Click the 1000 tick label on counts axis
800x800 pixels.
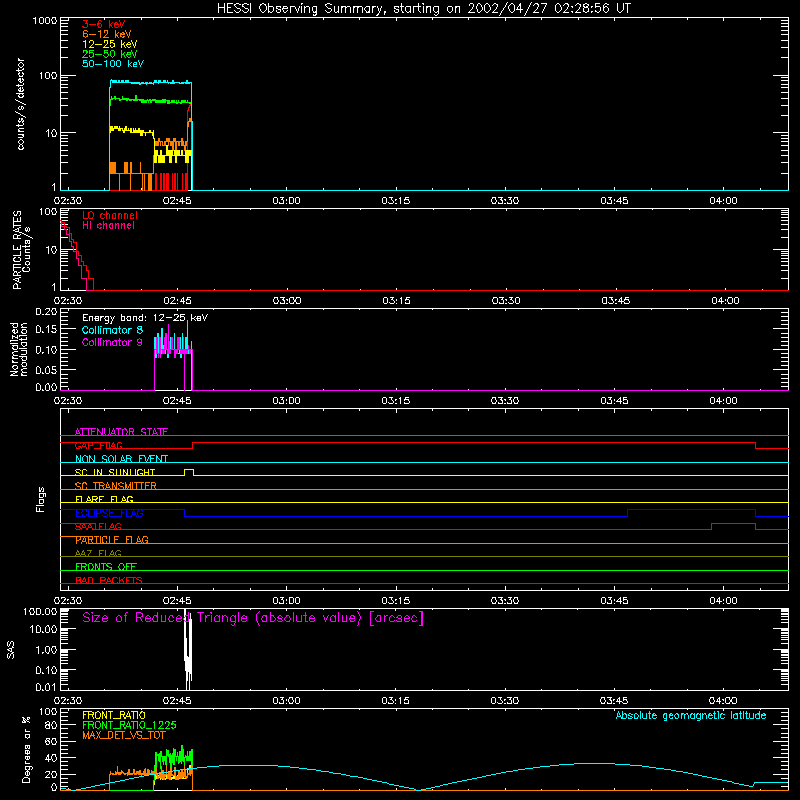45,21
